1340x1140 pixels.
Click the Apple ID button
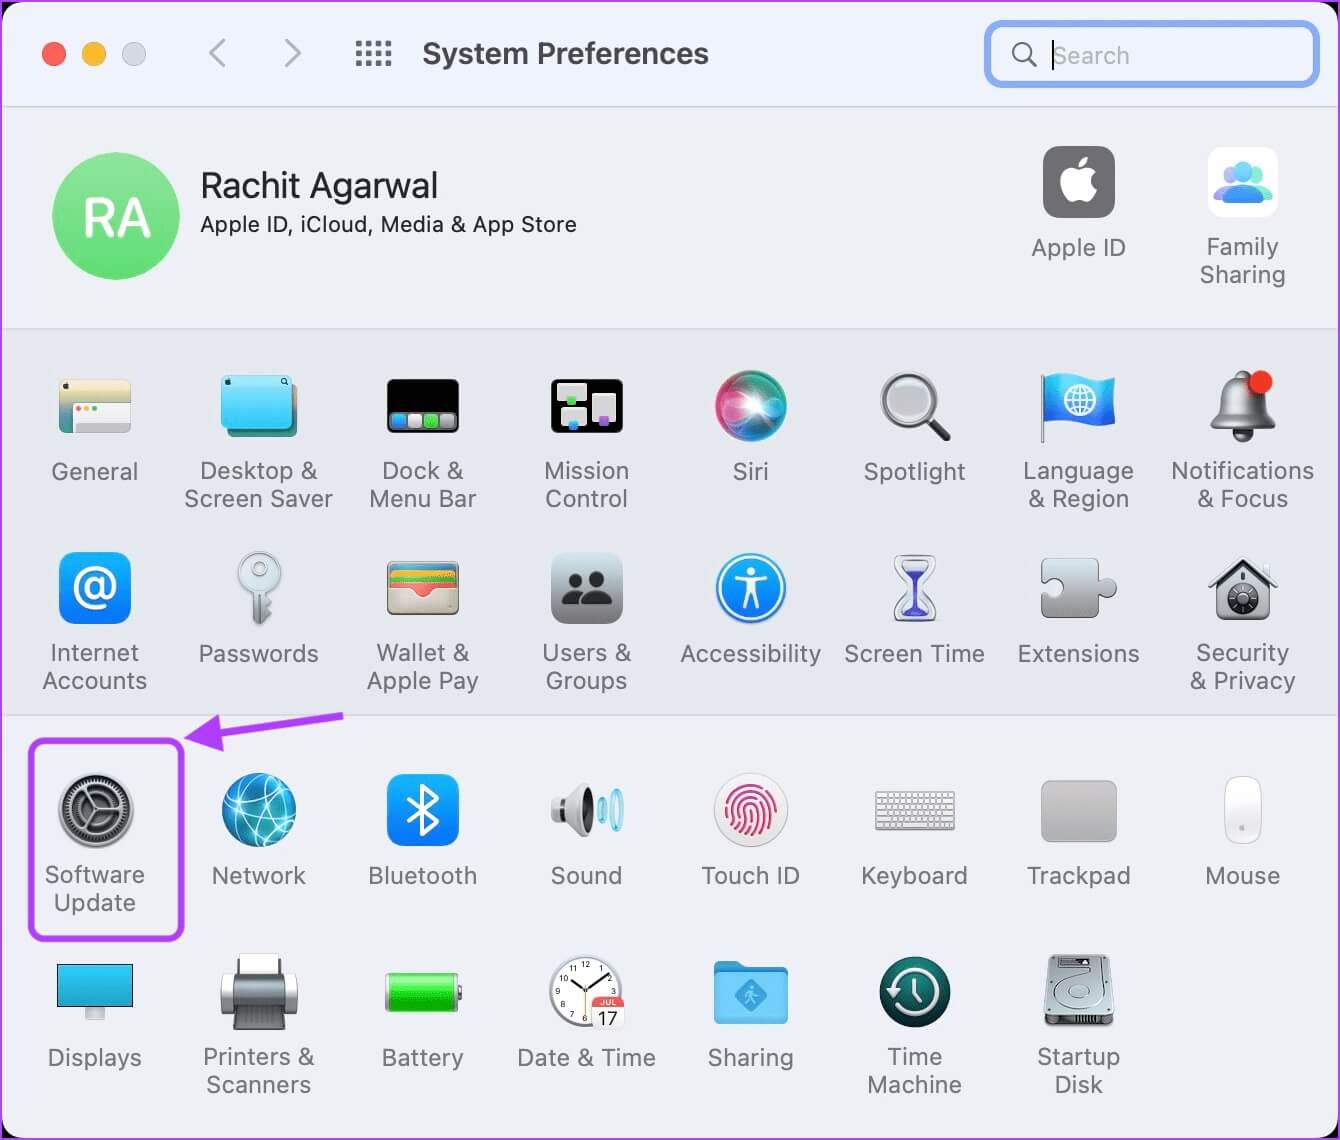click(x=1078, y=183)
